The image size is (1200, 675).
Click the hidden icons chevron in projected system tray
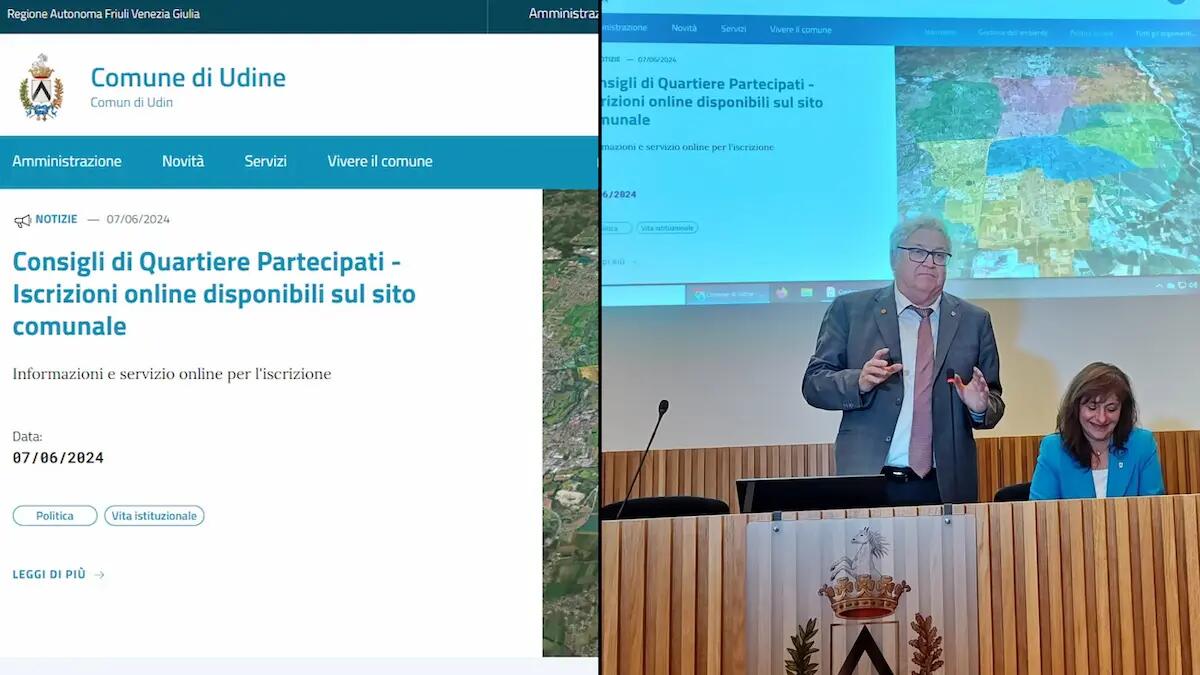point(1159,285)
